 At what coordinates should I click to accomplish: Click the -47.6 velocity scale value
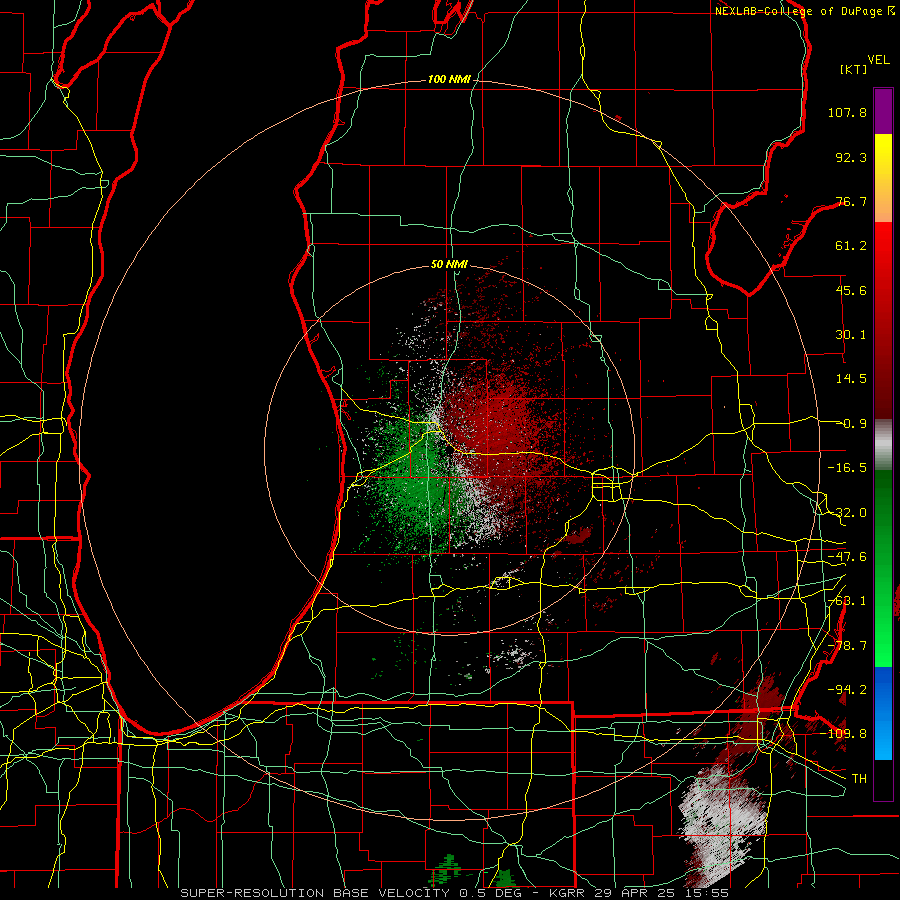click(x=847, y=557)
